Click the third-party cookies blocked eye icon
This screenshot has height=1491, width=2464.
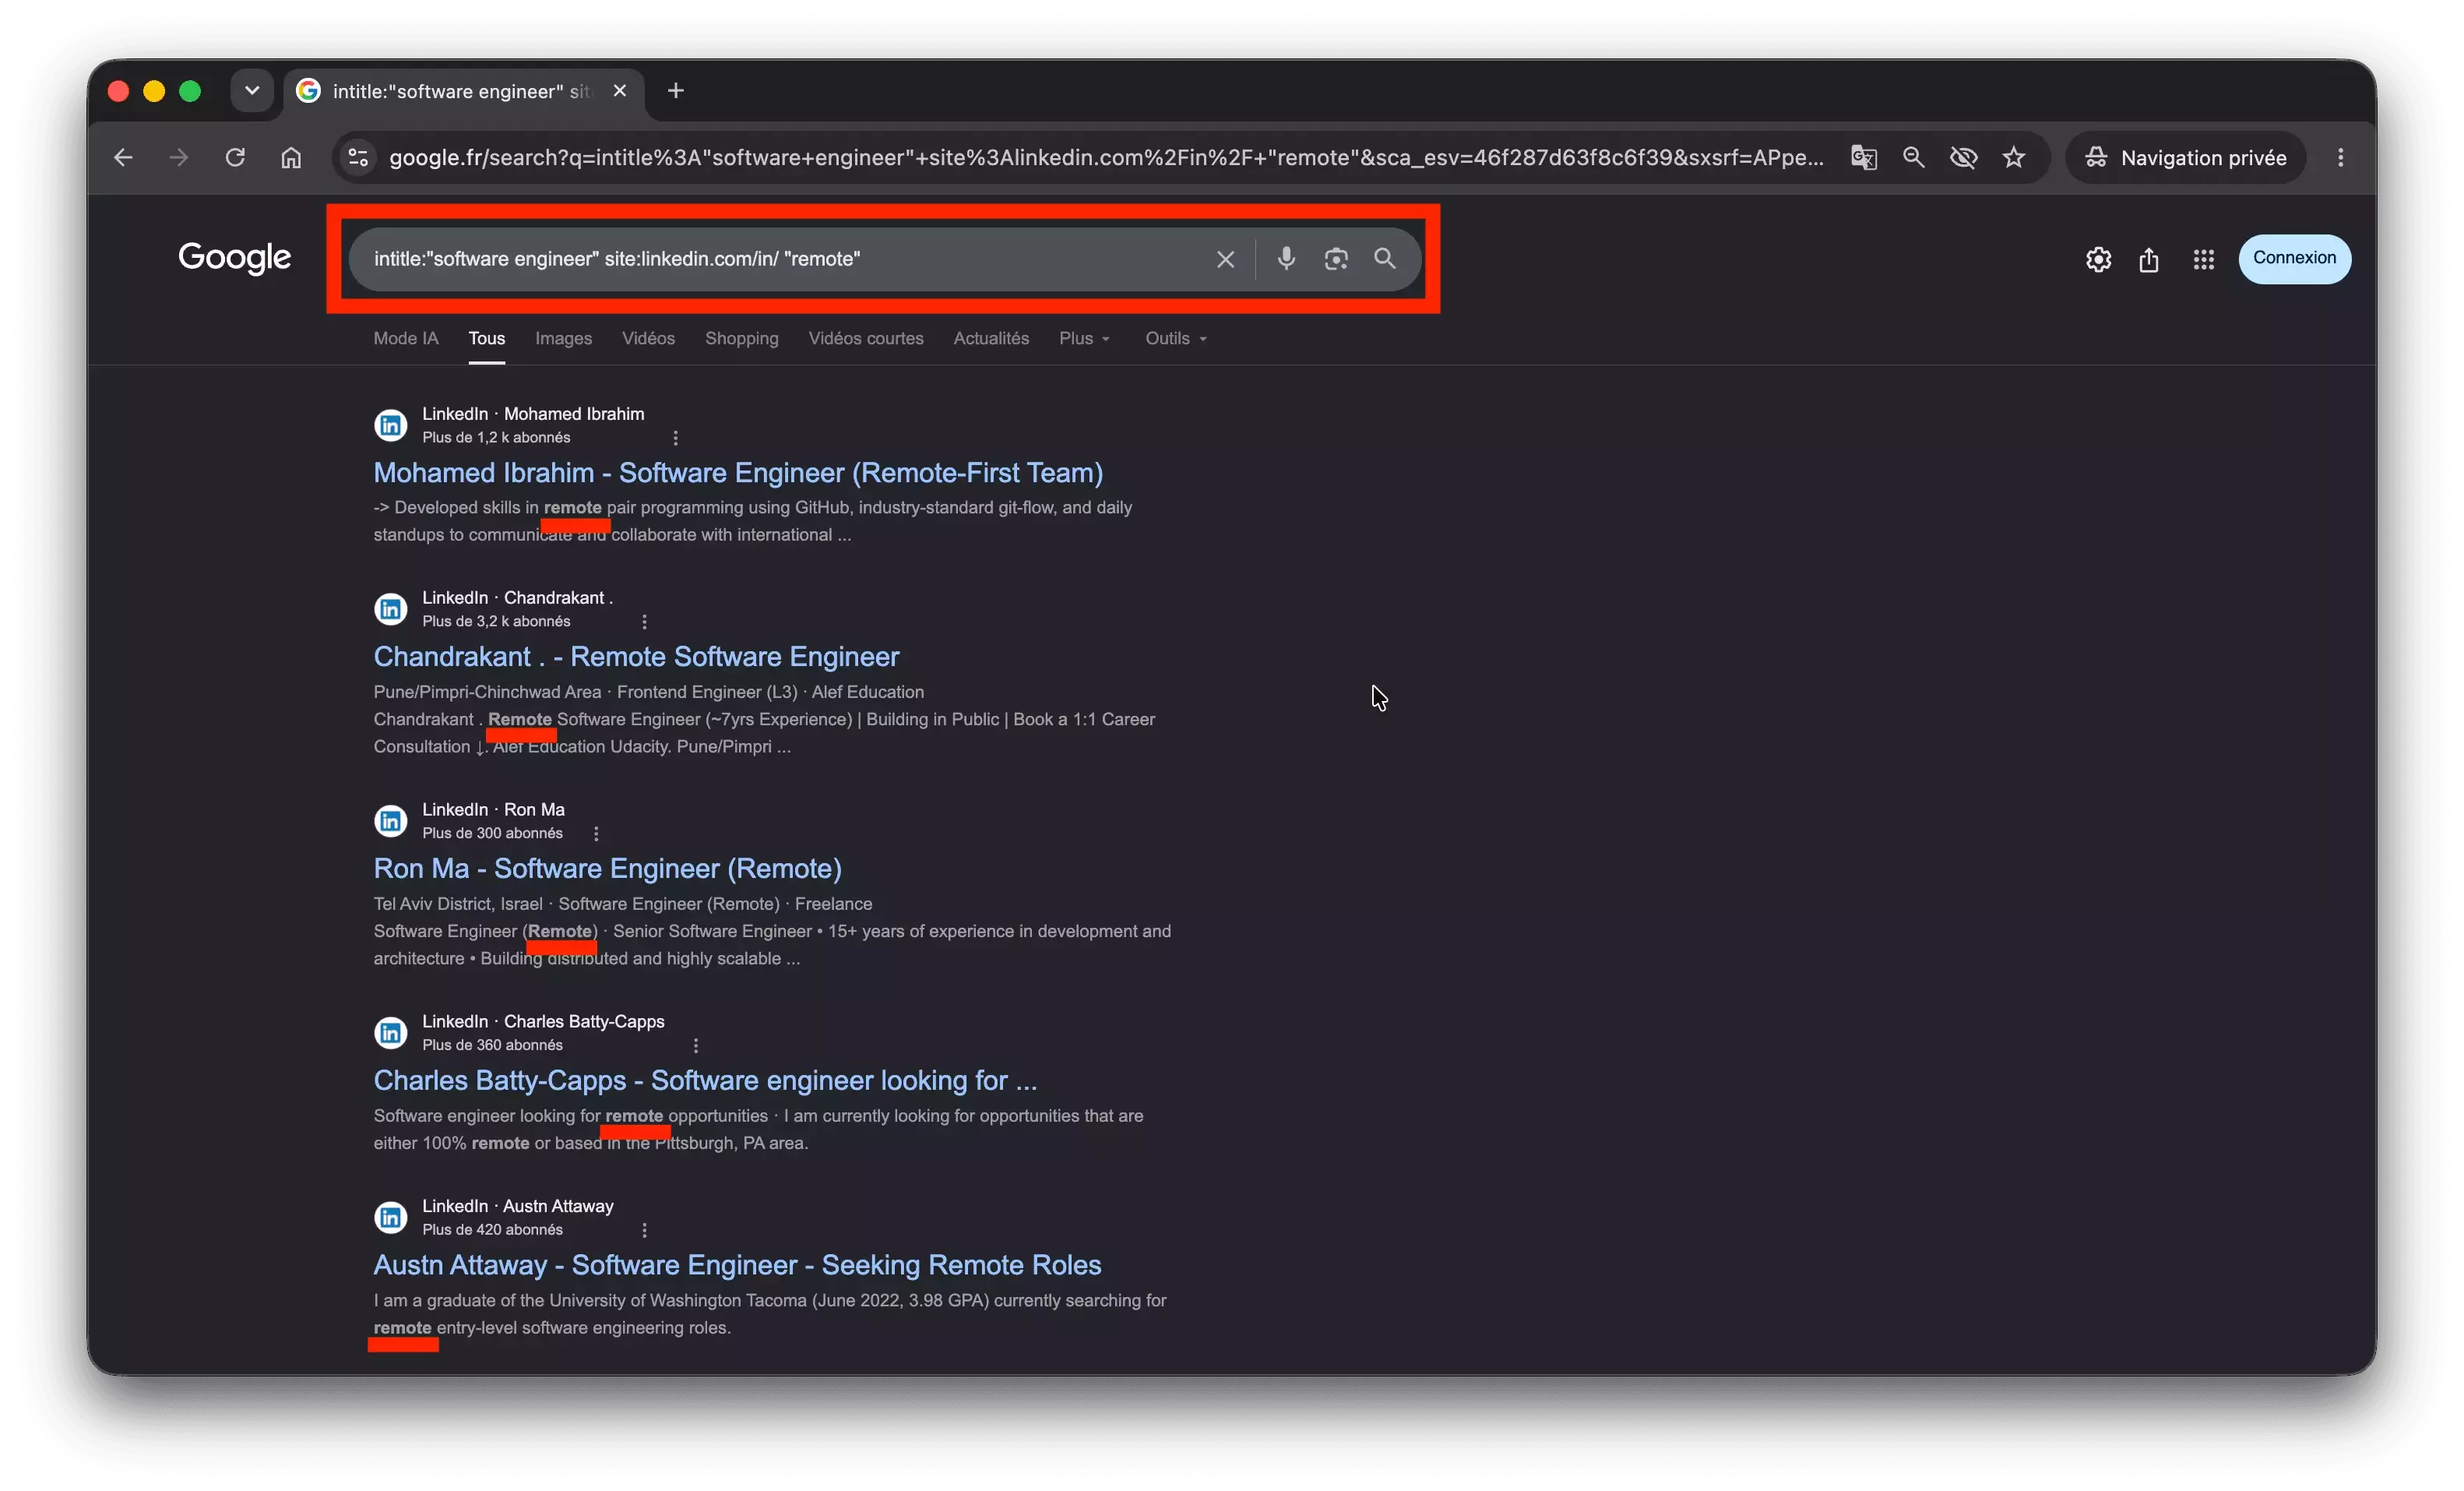(x=1963, y=158)
